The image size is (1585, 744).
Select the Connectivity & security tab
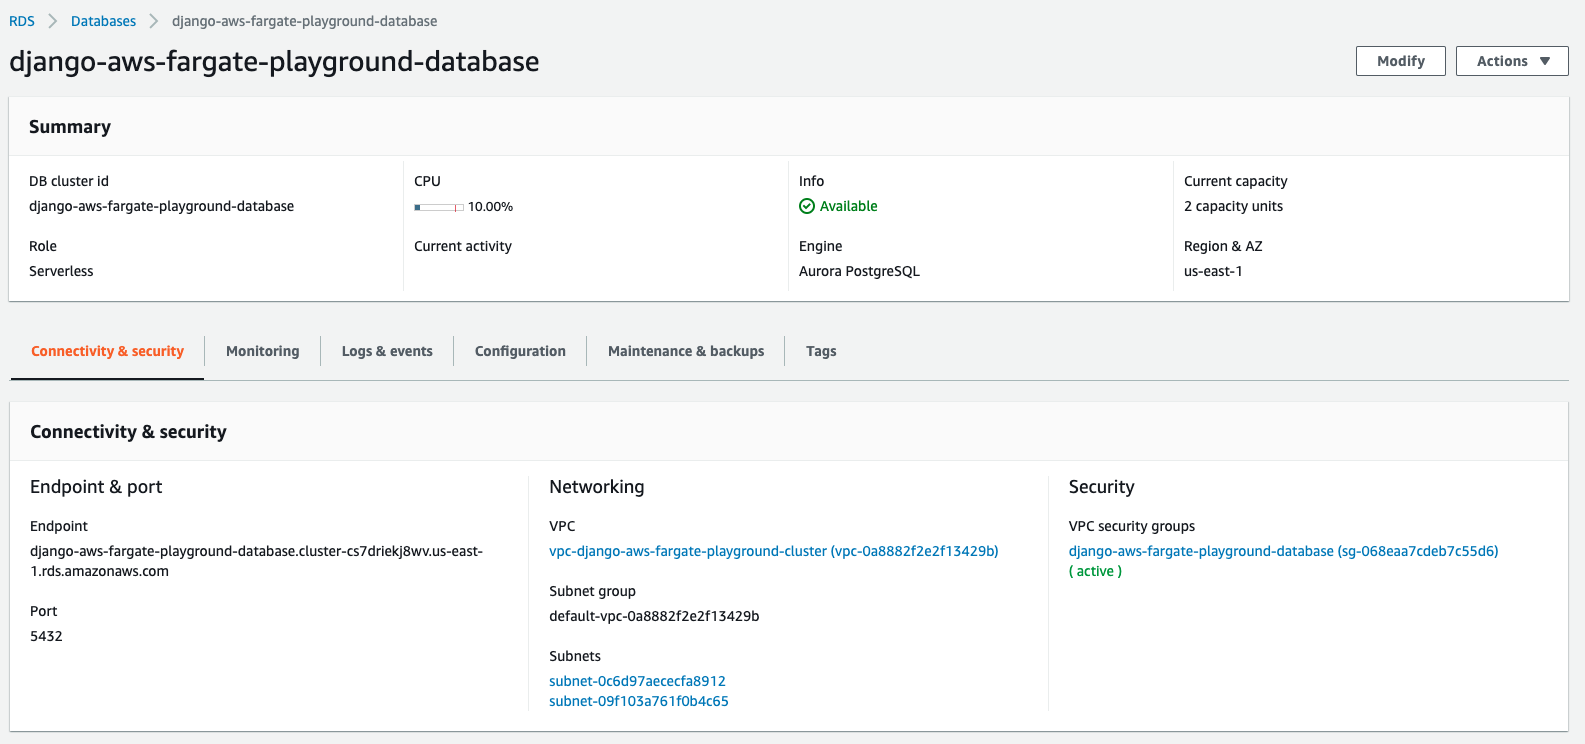[107, 351]
